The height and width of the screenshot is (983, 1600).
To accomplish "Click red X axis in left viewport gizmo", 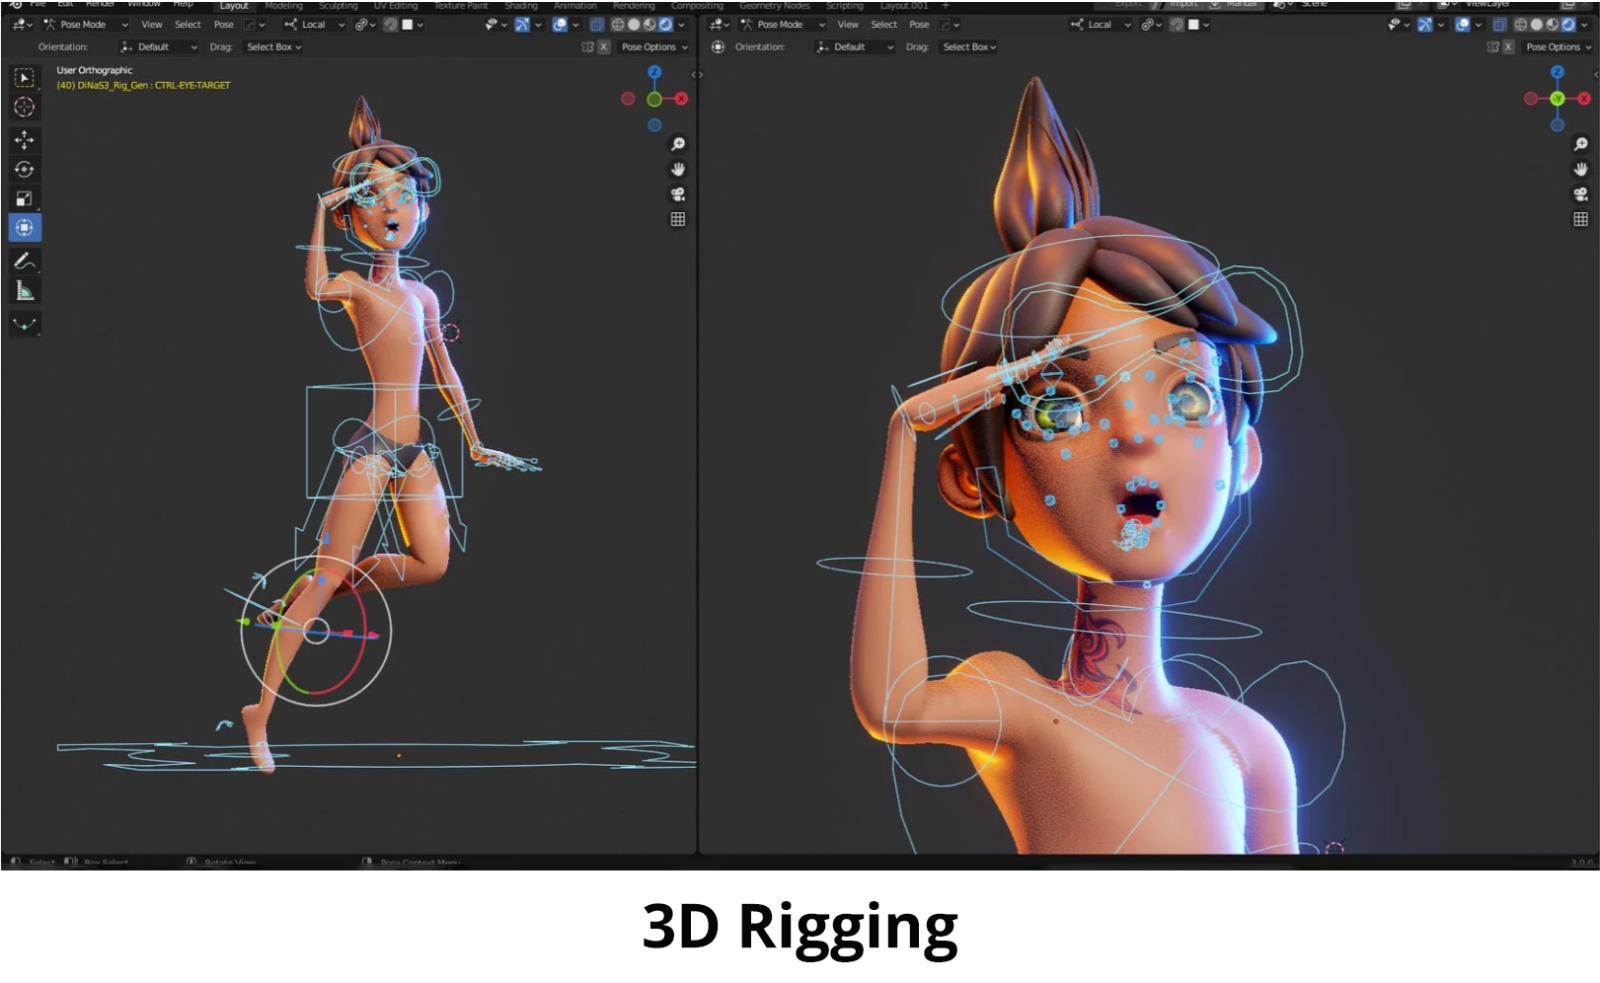I will tap(681, 98).
